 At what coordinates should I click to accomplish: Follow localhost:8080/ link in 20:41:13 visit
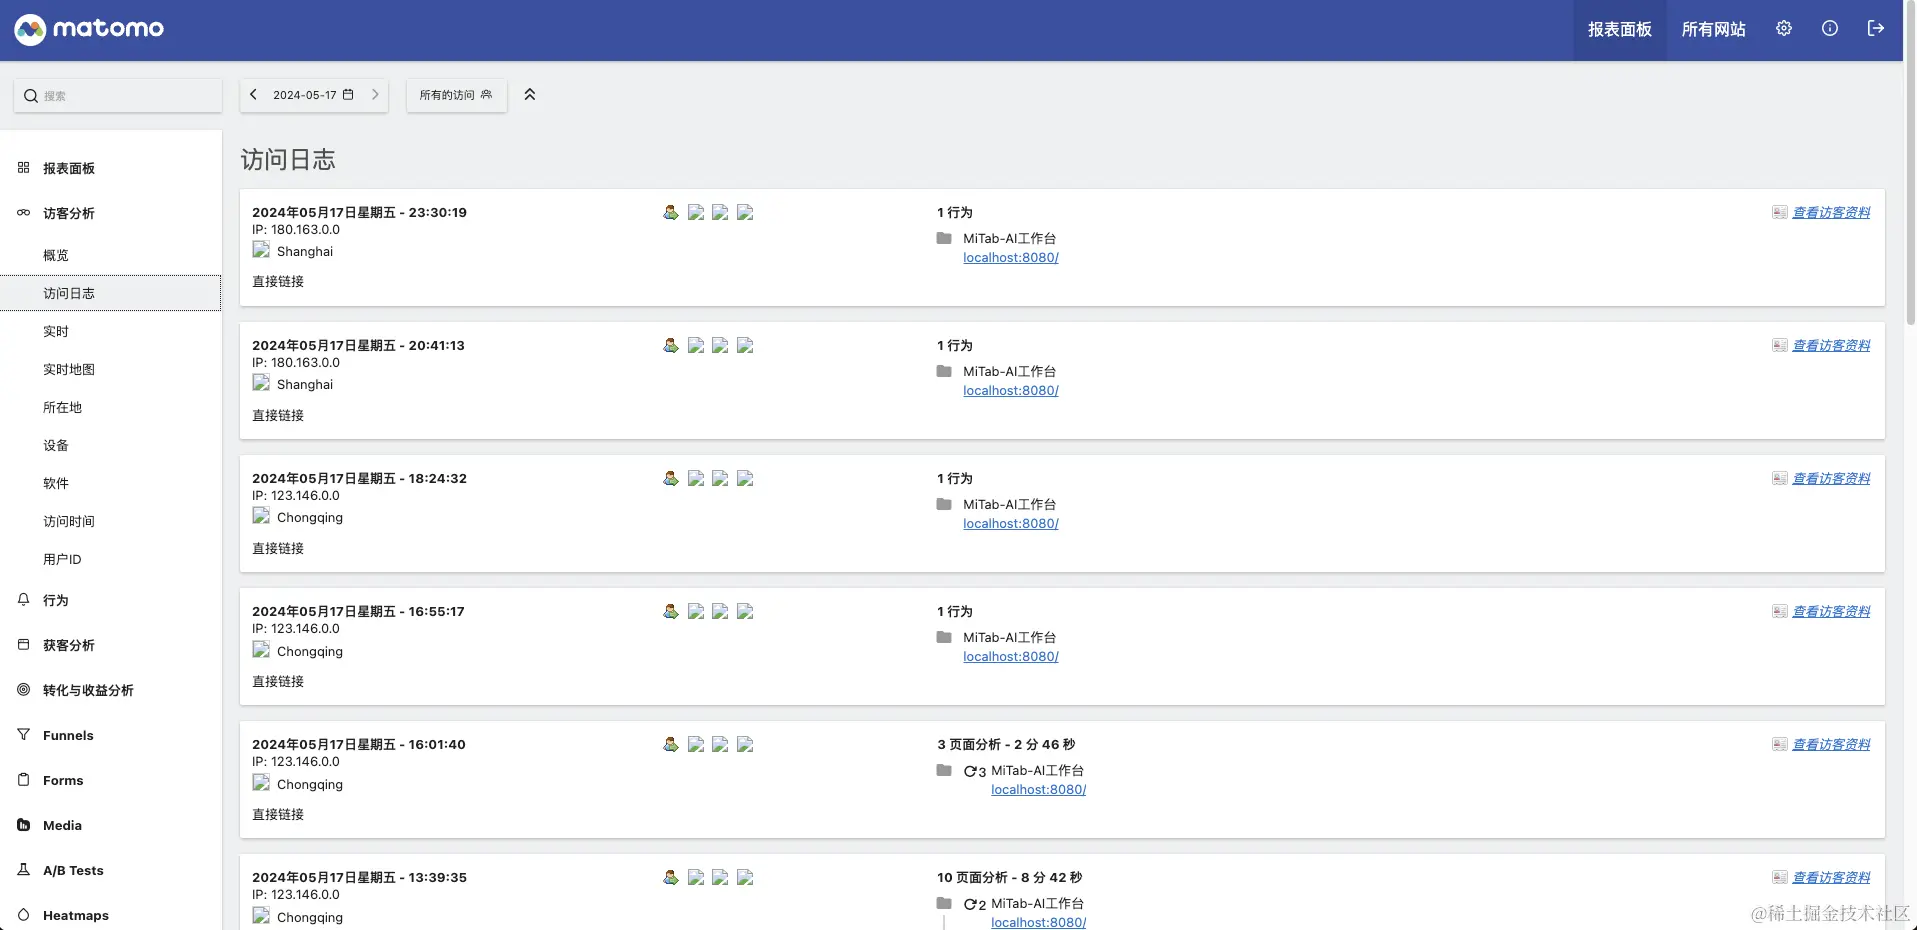[x=1011, y=390]
